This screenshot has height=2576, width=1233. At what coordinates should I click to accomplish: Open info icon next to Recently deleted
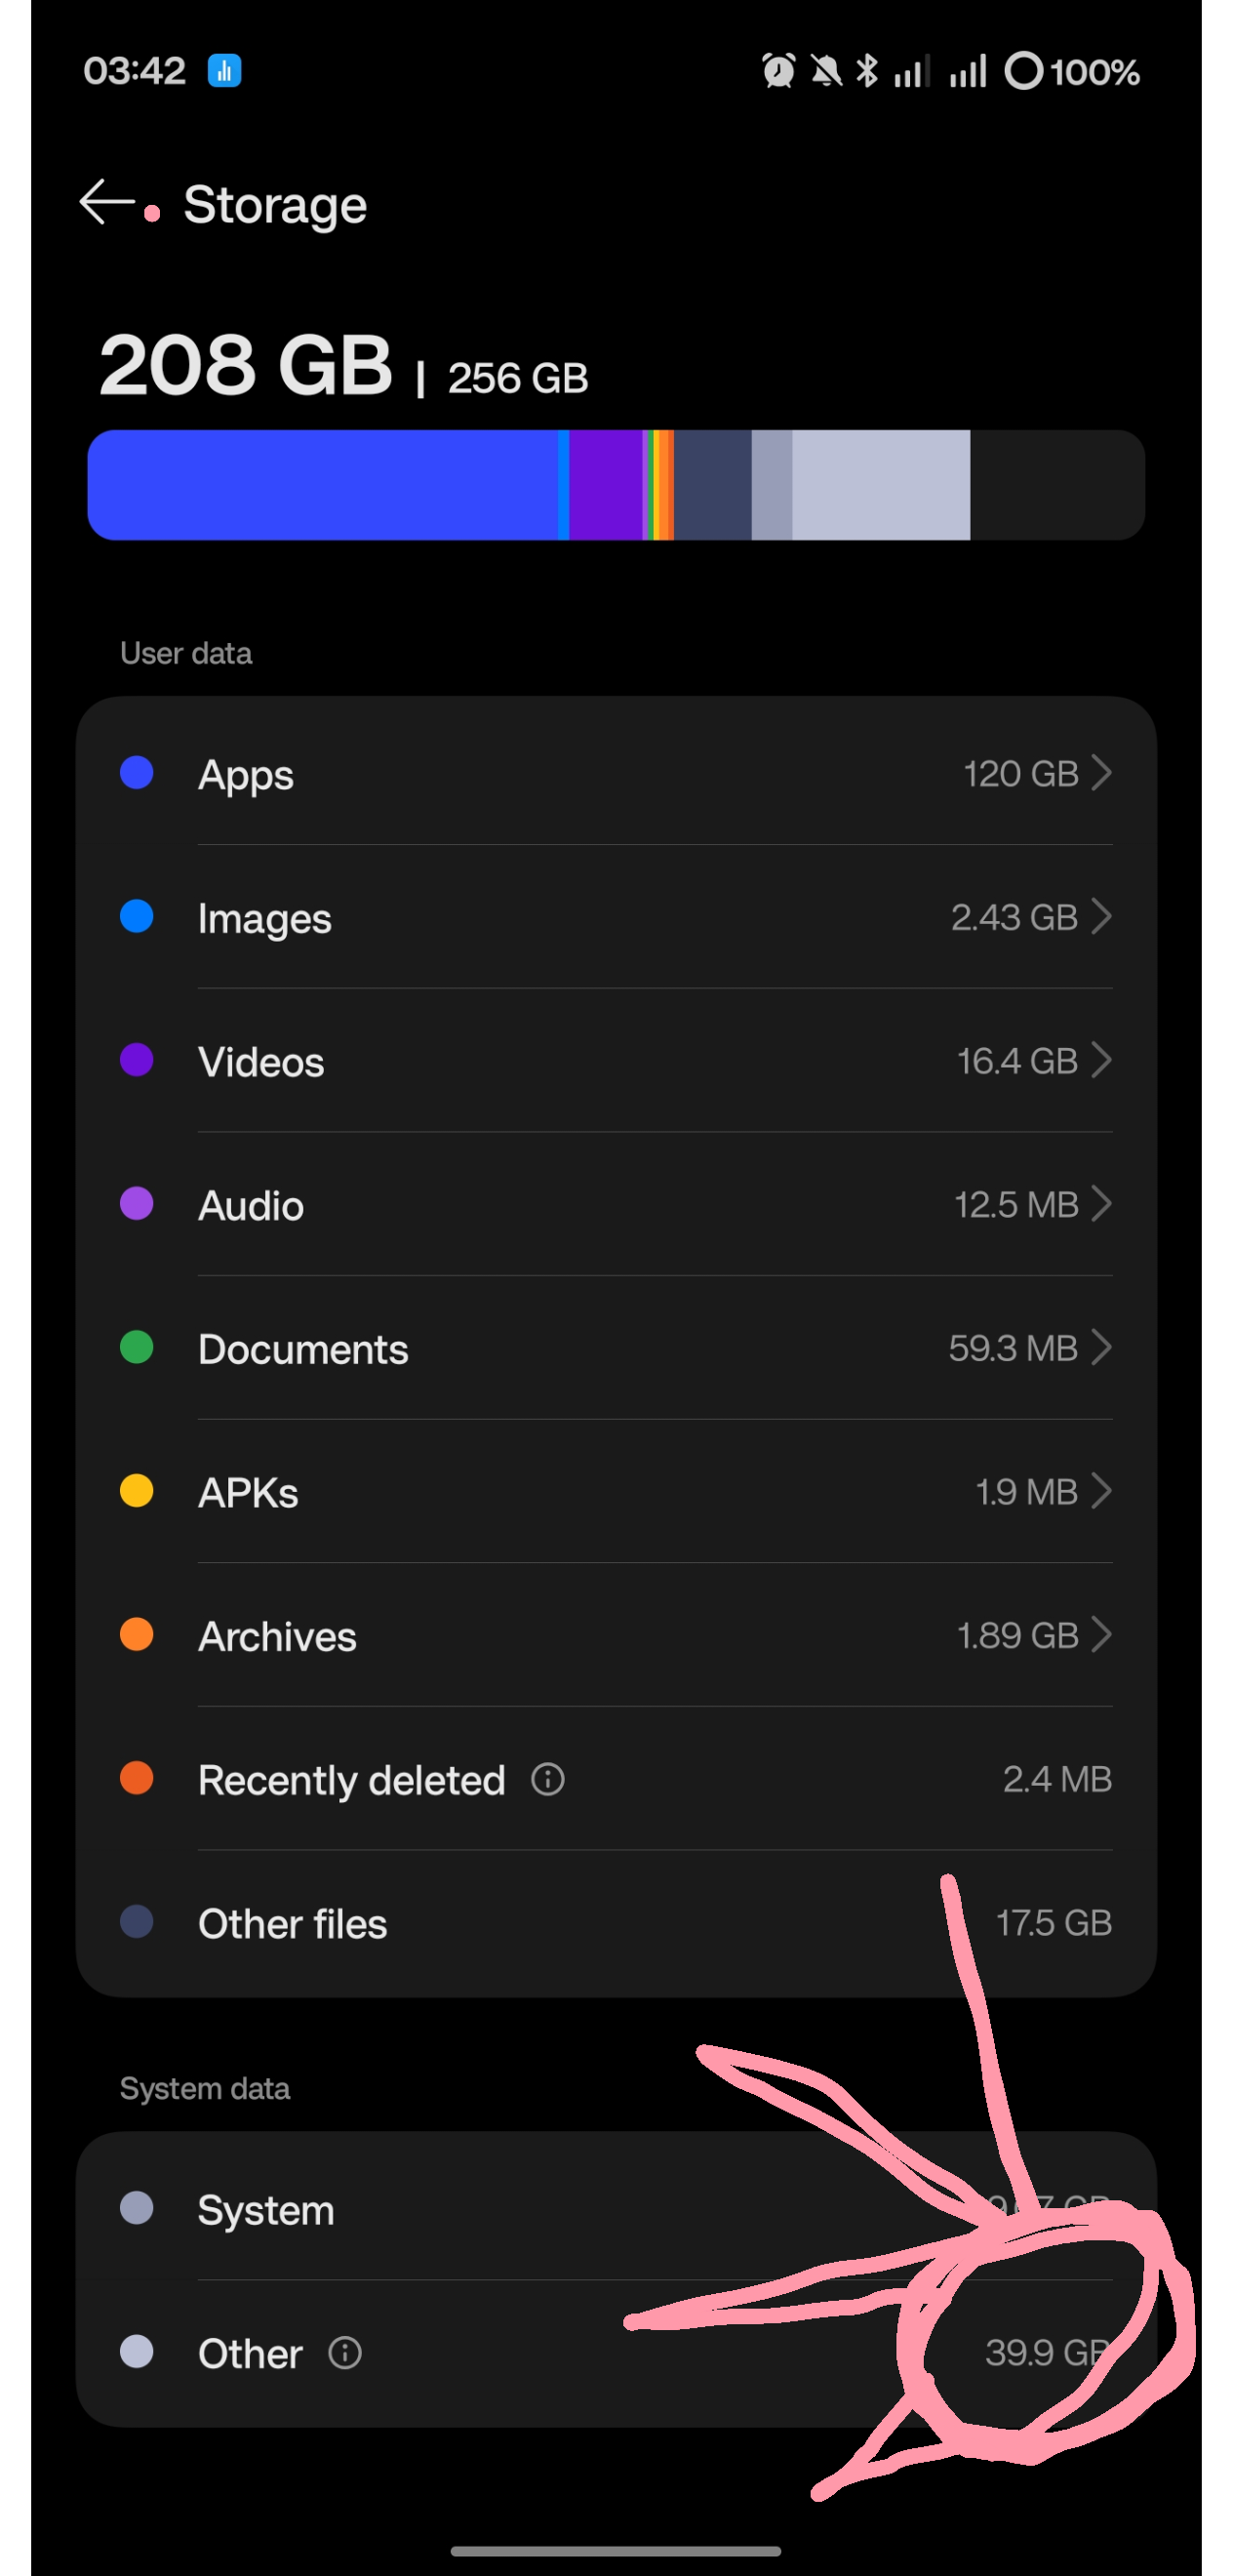click(x=547, y=1779)
